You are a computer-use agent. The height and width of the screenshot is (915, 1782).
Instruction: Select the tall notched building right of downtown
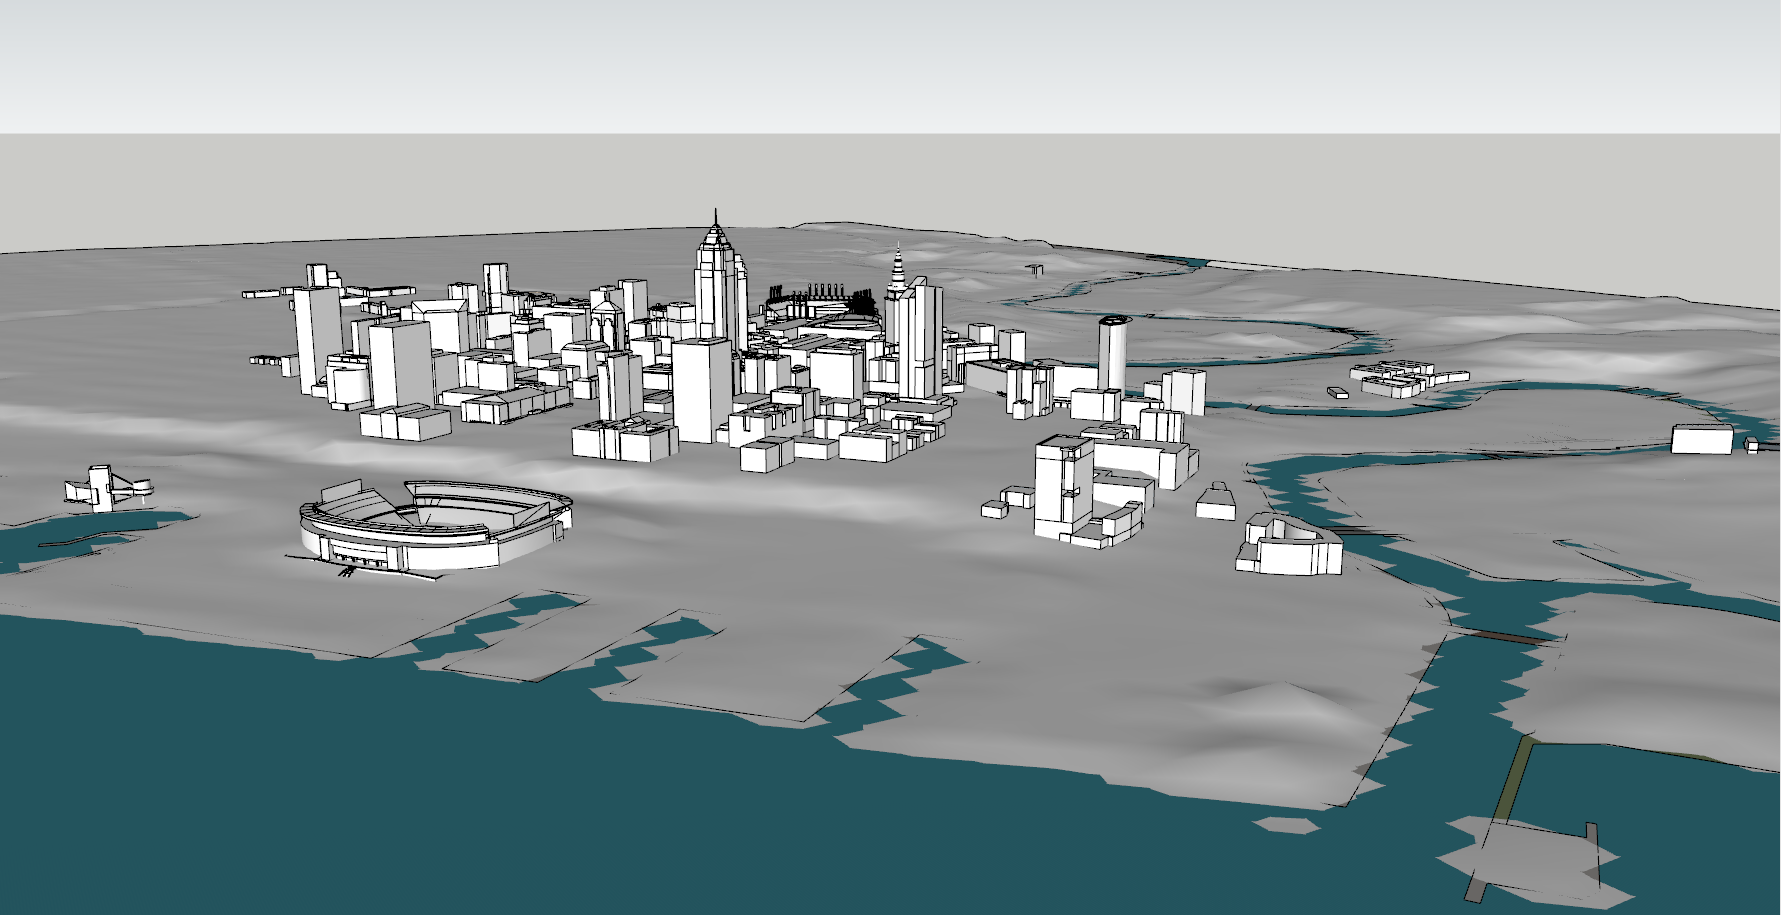[1065, 489]
